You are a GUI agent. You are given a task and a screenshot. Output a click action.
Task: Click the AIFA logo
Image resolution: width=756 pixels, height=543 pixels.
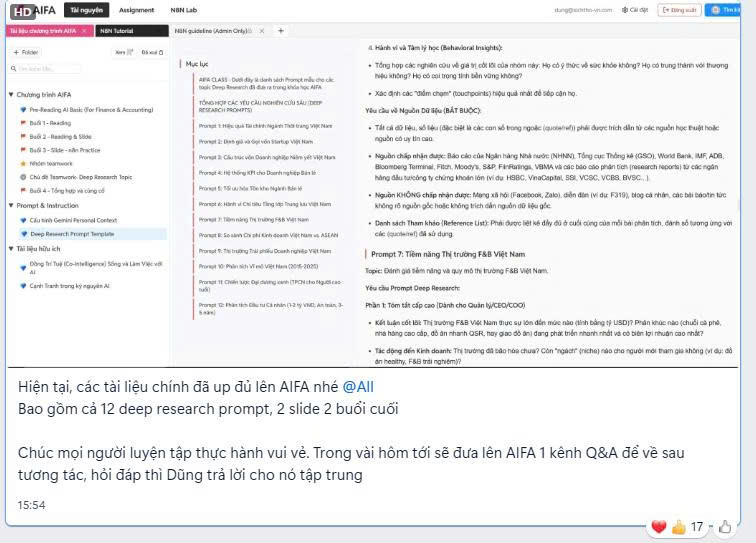[x=33, y=11]
